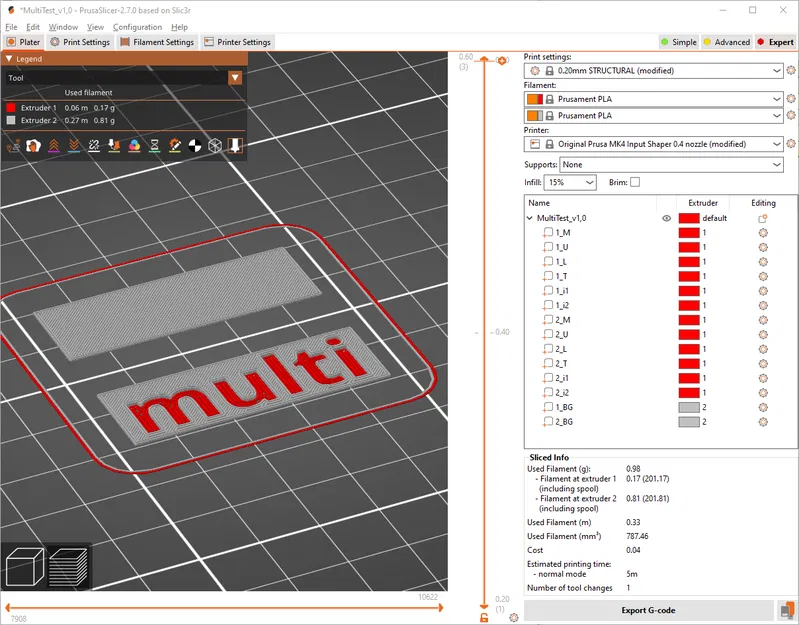799x625 pixels.
Task: Select Simple mode
Action: 679,42
